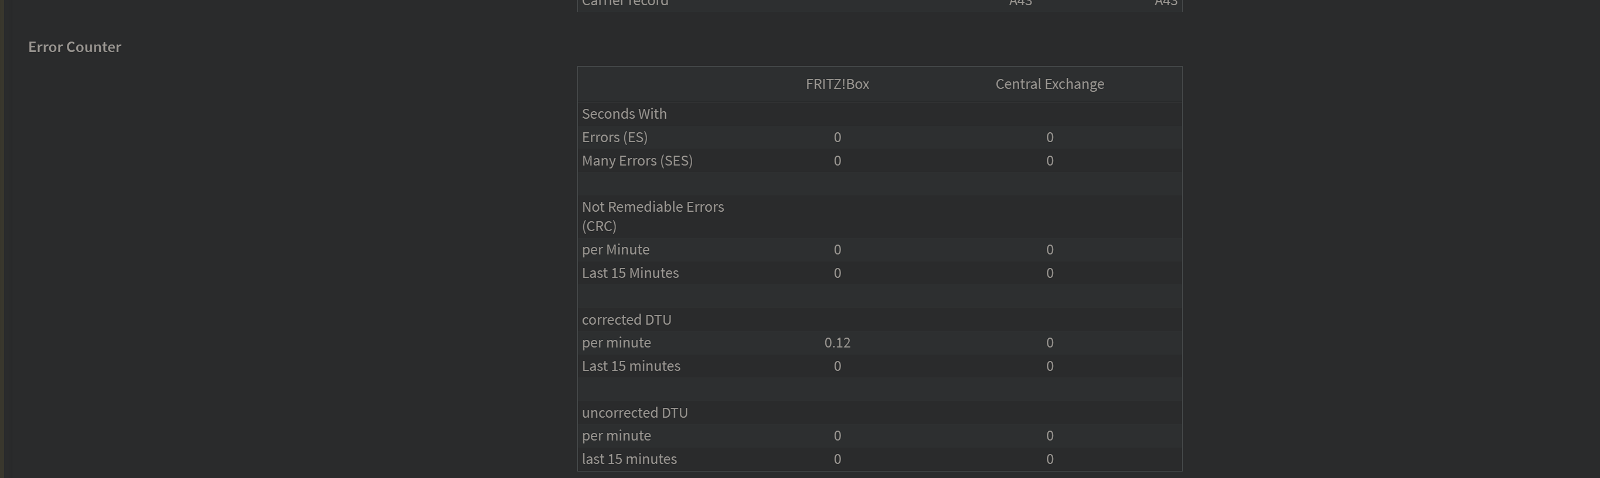Click the CRC per Minute row label
This screenshot has height=478, width=1600.
(615, 250)
